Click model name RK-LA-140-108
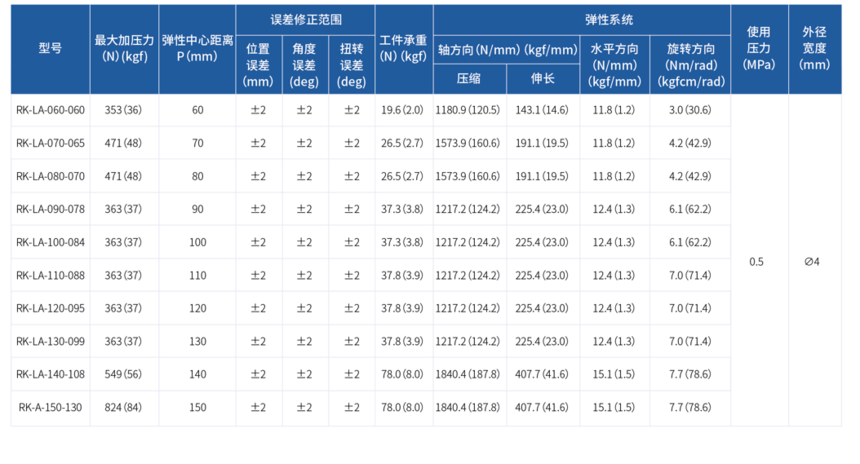Viewport: 860px width, 464px height. [x=50, y=374]
